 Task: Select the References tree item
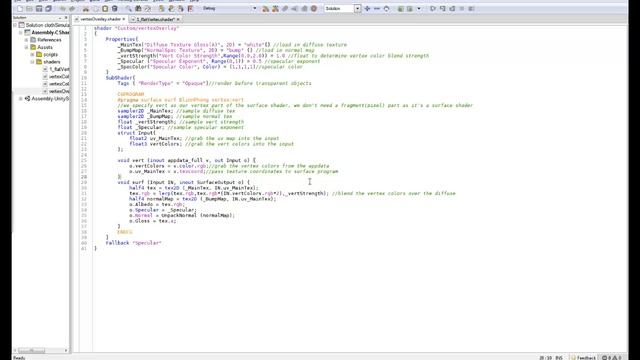(x=49, y=40)
